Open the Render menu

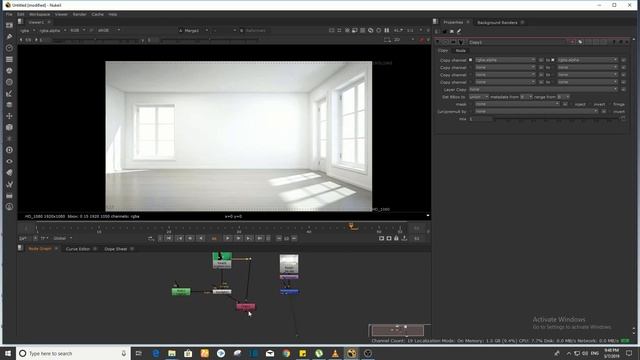79,14
